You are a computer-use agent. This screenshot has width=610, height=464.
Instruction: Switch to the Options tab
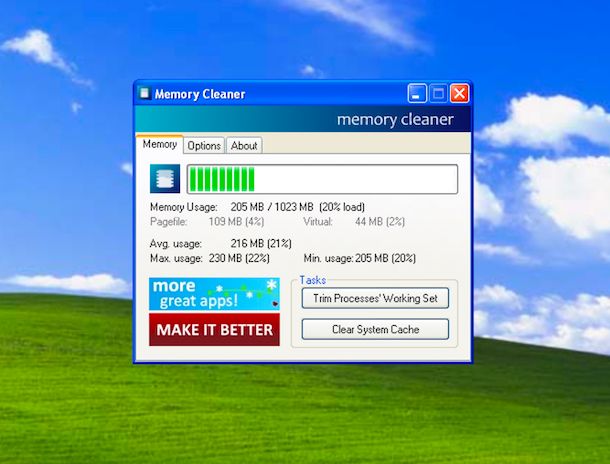tap(204, 145)
